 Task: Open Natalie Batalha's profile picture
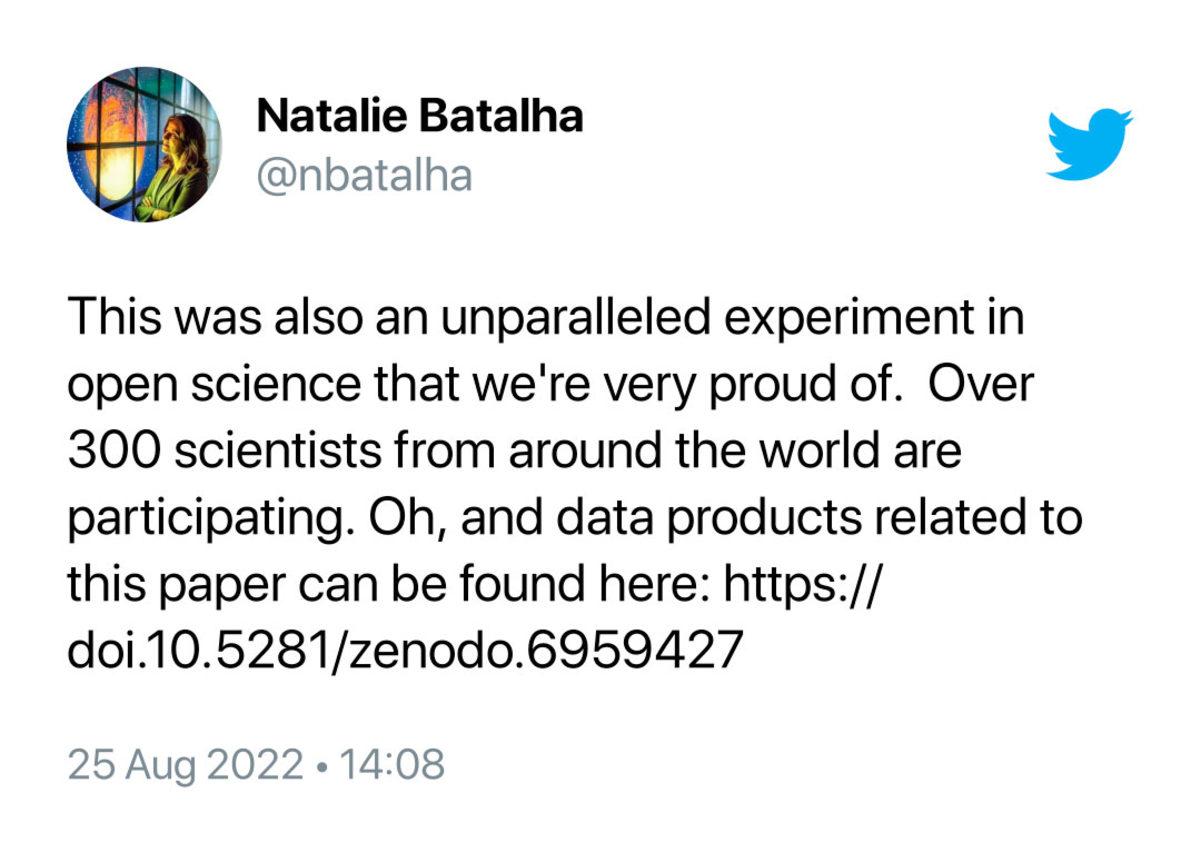tap(144, 145)
